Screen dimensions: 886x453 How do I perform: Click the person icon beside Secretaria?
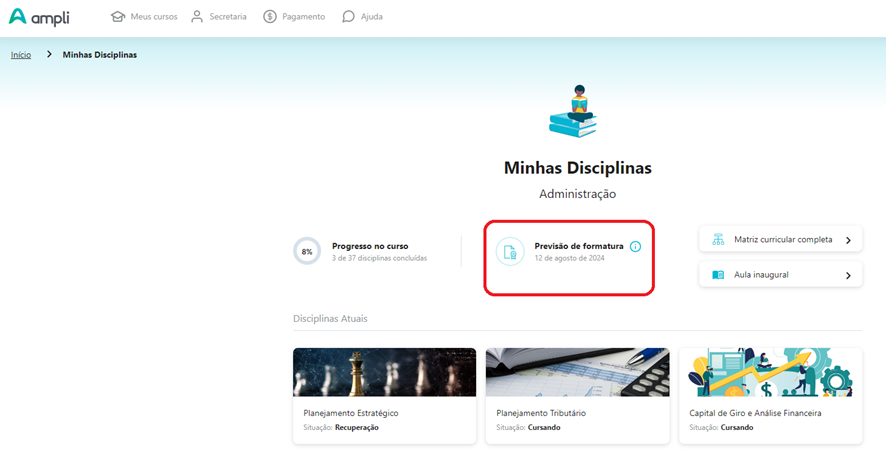tap(197, 16)
